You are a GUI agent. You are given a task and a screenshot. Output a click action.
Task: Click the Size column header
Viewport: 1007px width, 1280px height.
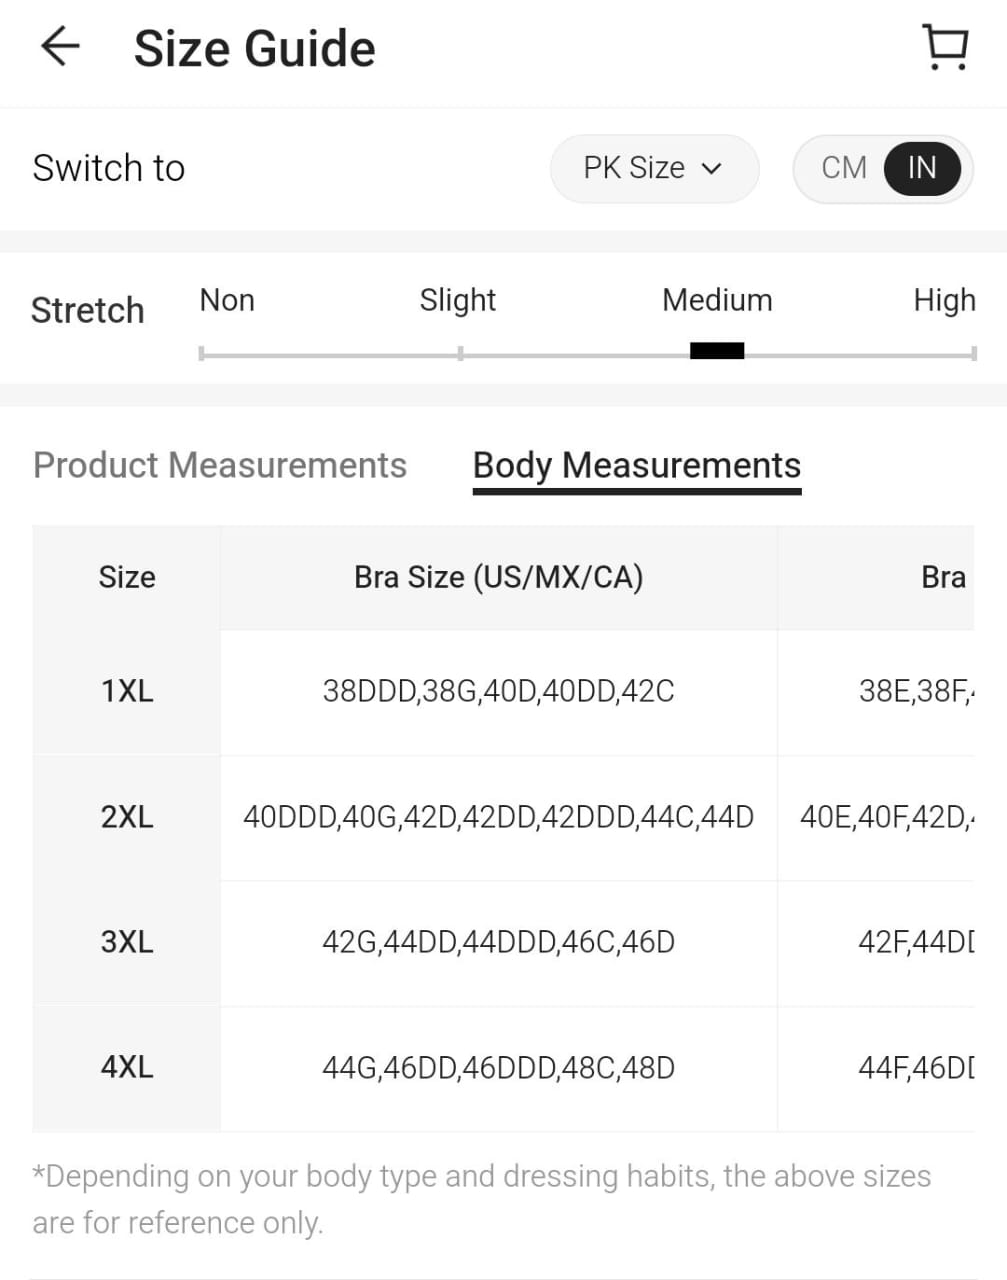127,577
